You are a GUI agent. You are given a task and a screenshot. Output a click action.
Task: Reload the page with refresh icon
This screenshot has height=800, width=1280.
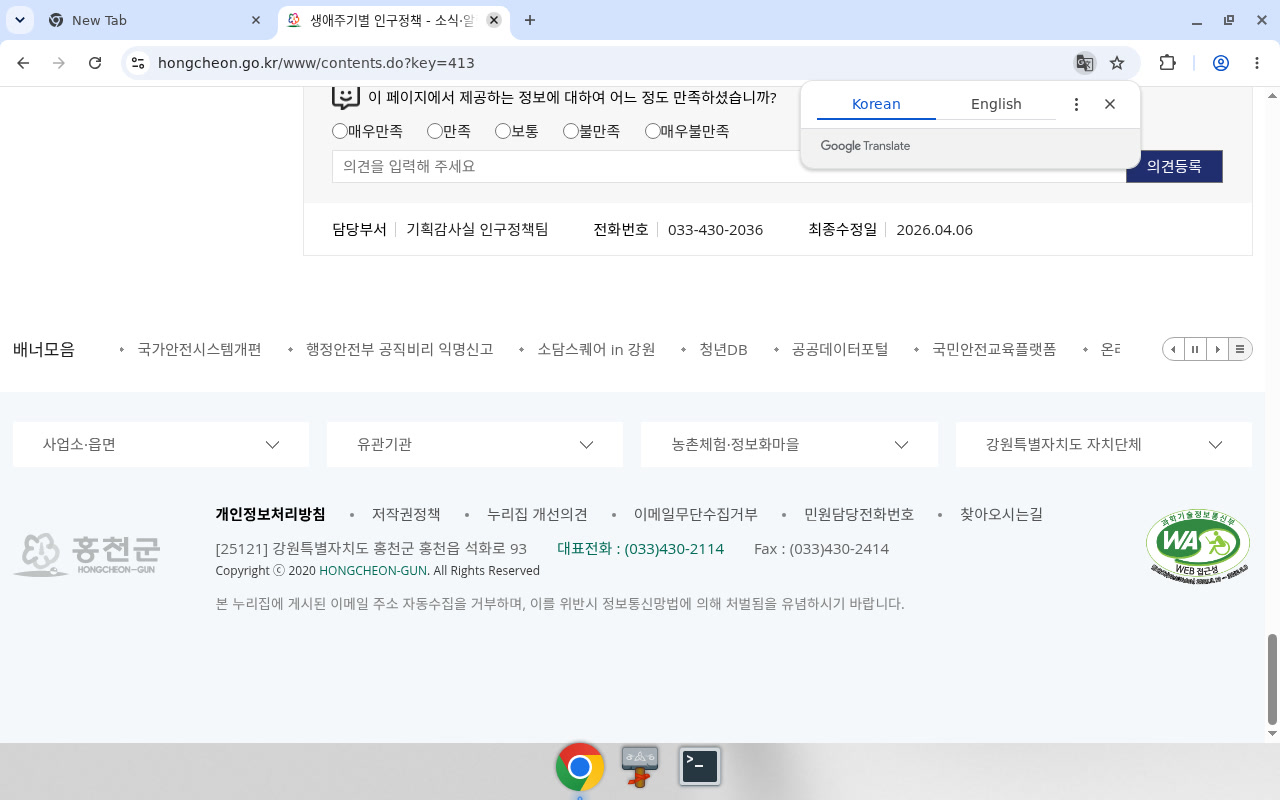point(95,63)
